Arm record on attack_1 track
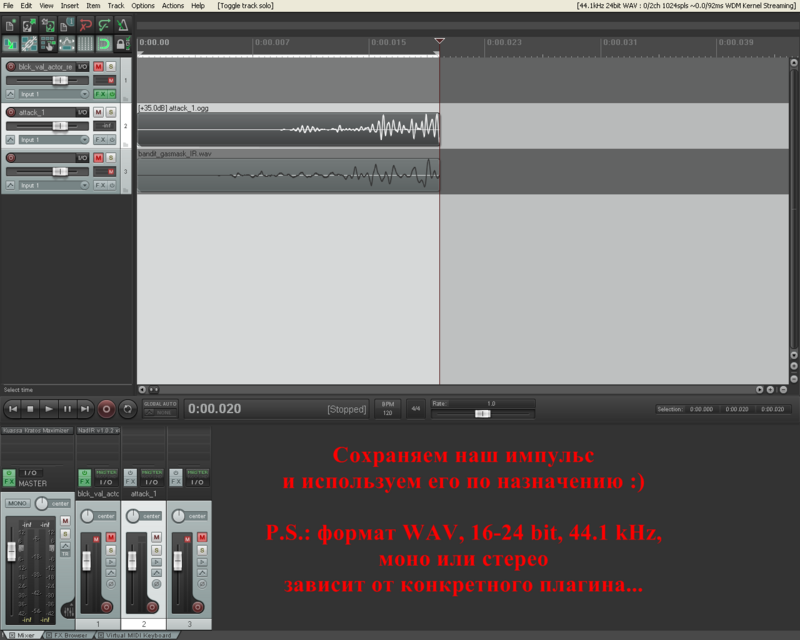 pyautogui.click(x=11, y=112)
